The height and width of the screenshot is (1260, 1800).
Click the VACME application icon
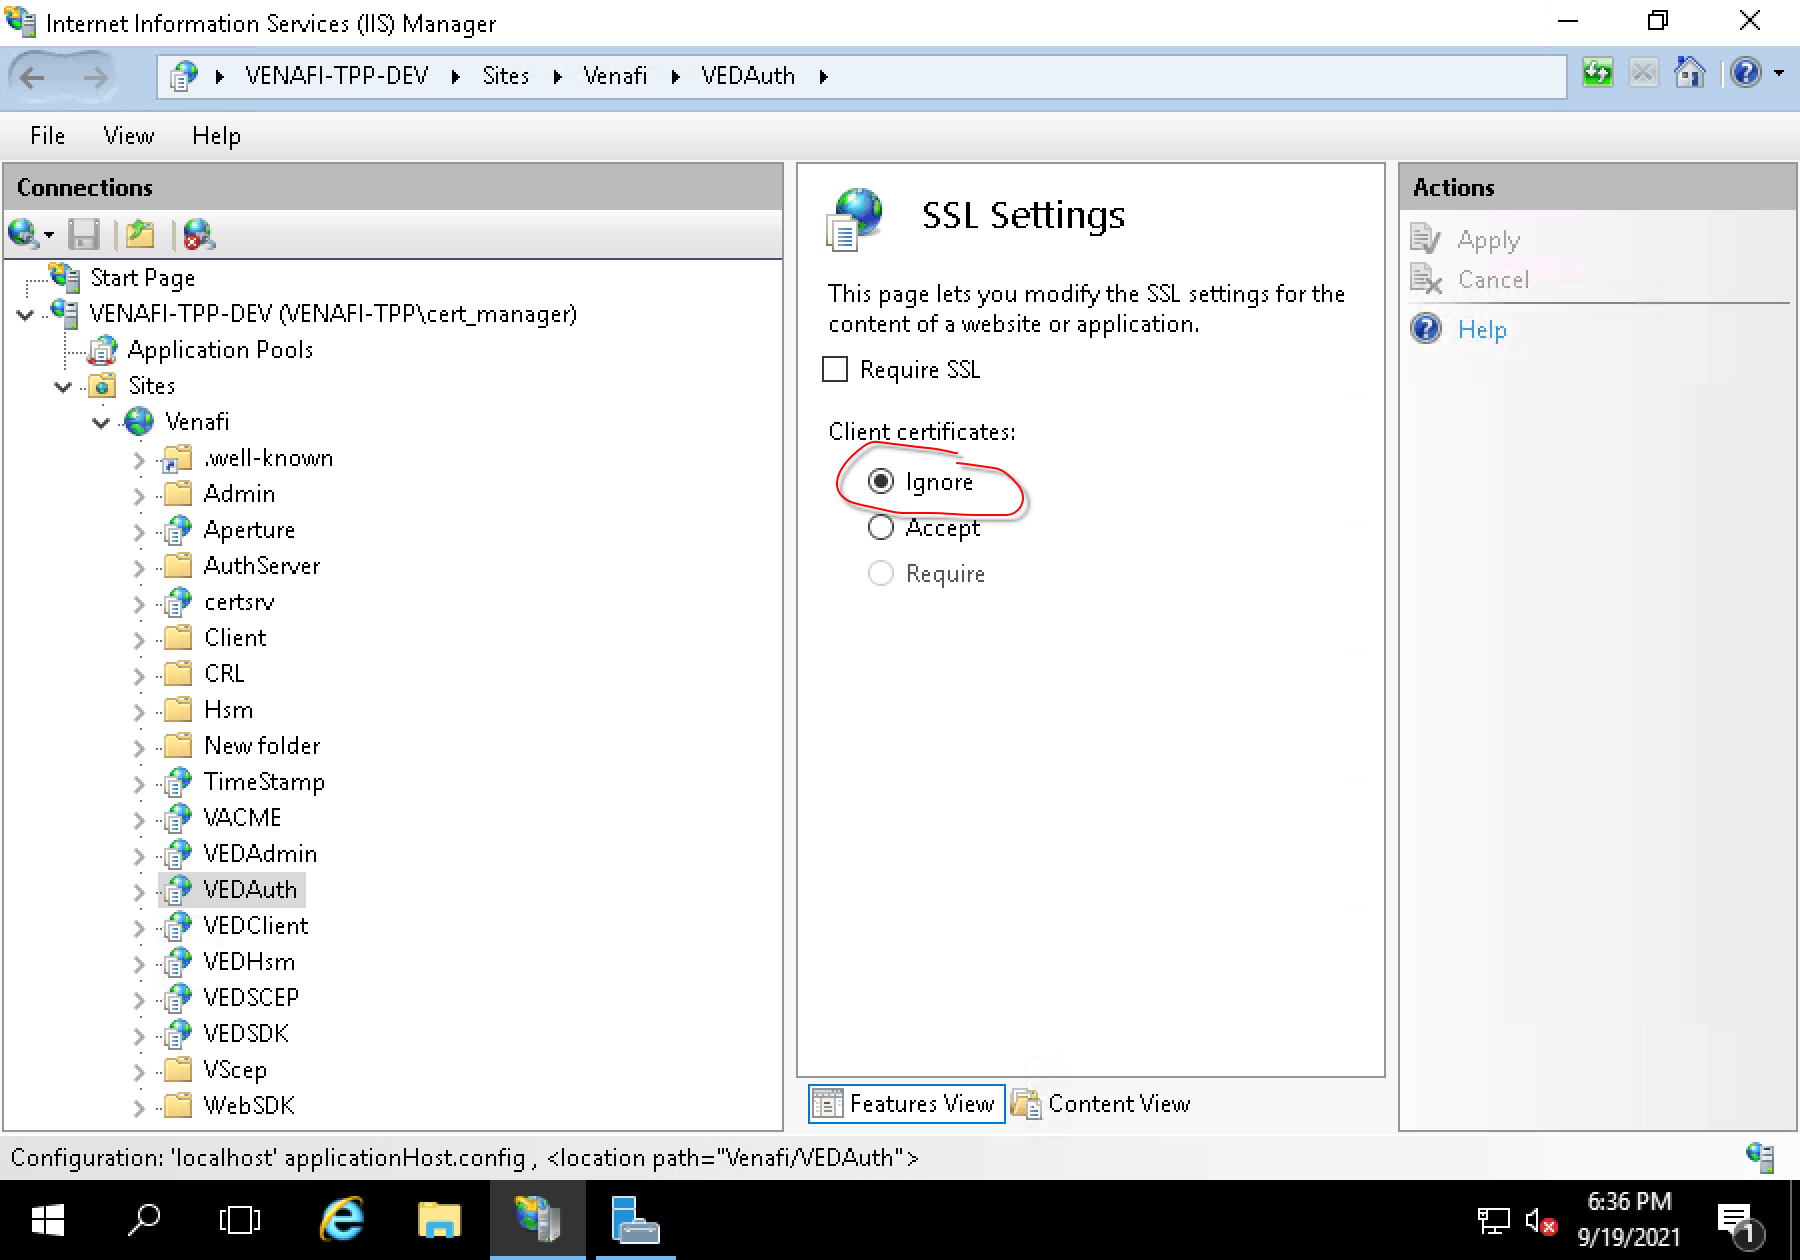178,817
